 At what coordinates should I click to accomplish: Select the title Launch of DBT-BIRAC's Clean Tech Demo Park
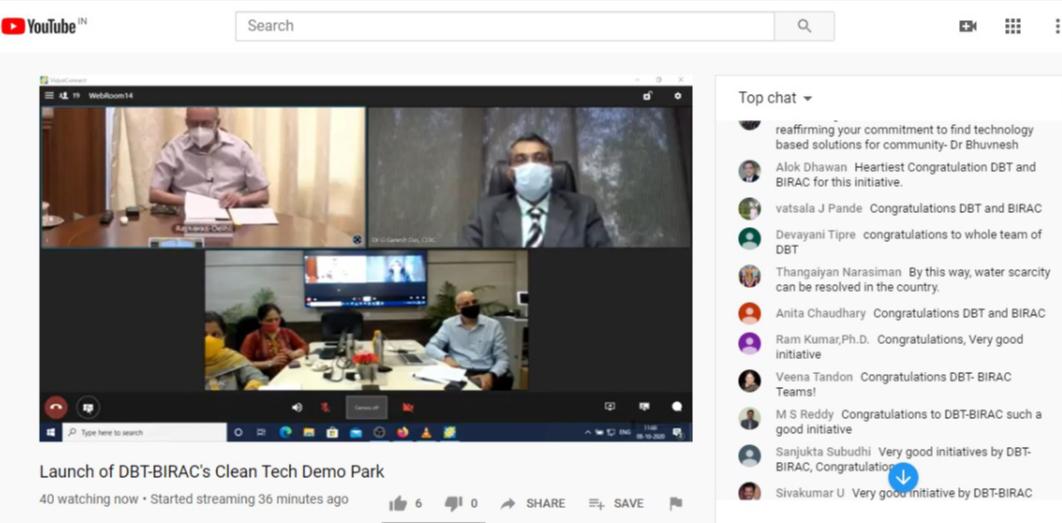(212, 472)
